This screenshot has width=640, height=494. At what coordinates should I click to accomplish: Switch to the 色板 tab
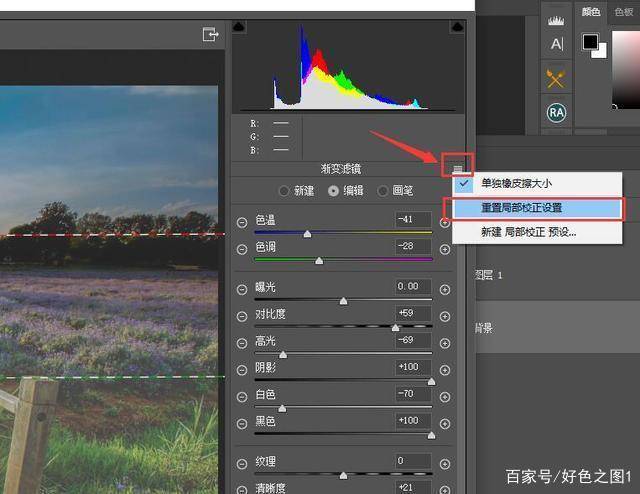point(624,12)
